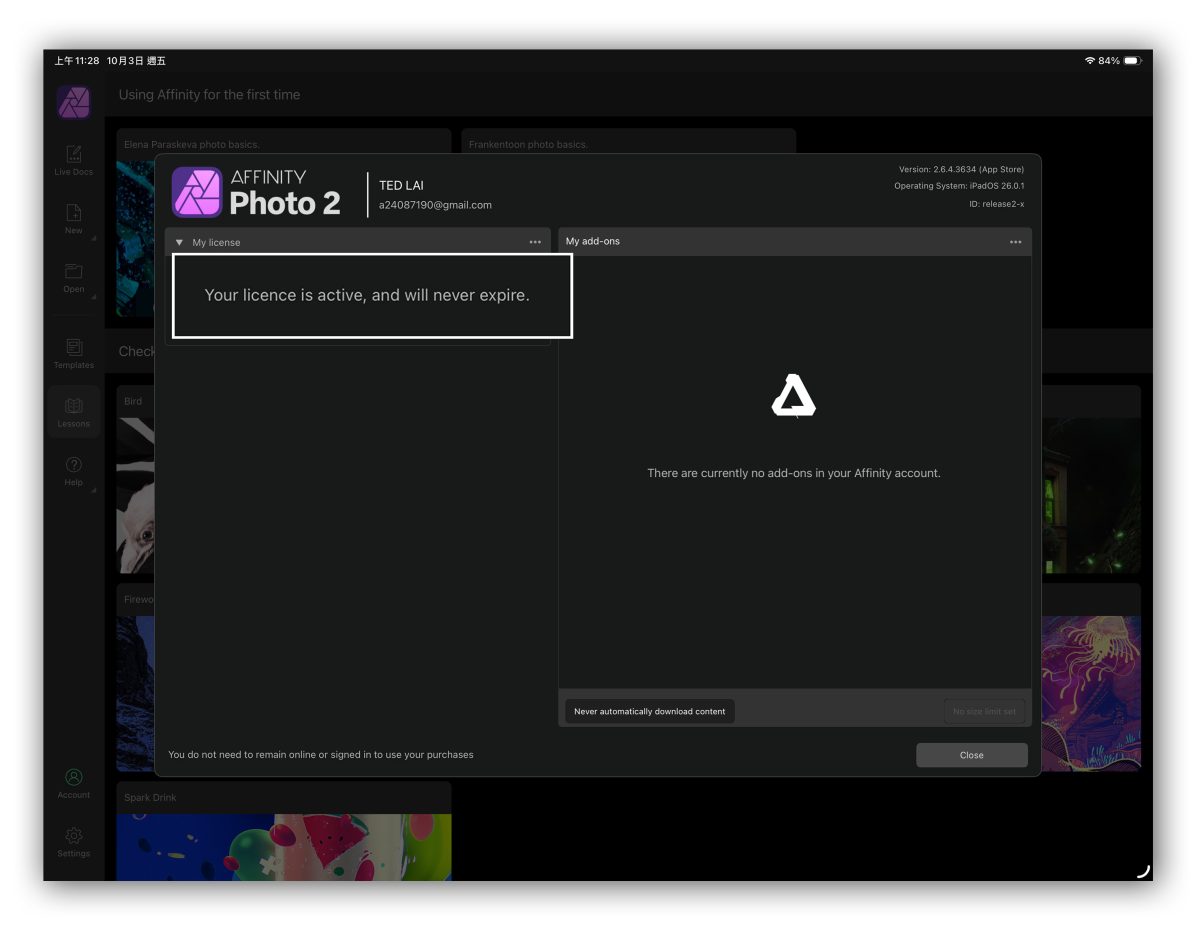Screen dimensions: 1200x928
Task: Click the remain online notice text
Action: (321, 755)
